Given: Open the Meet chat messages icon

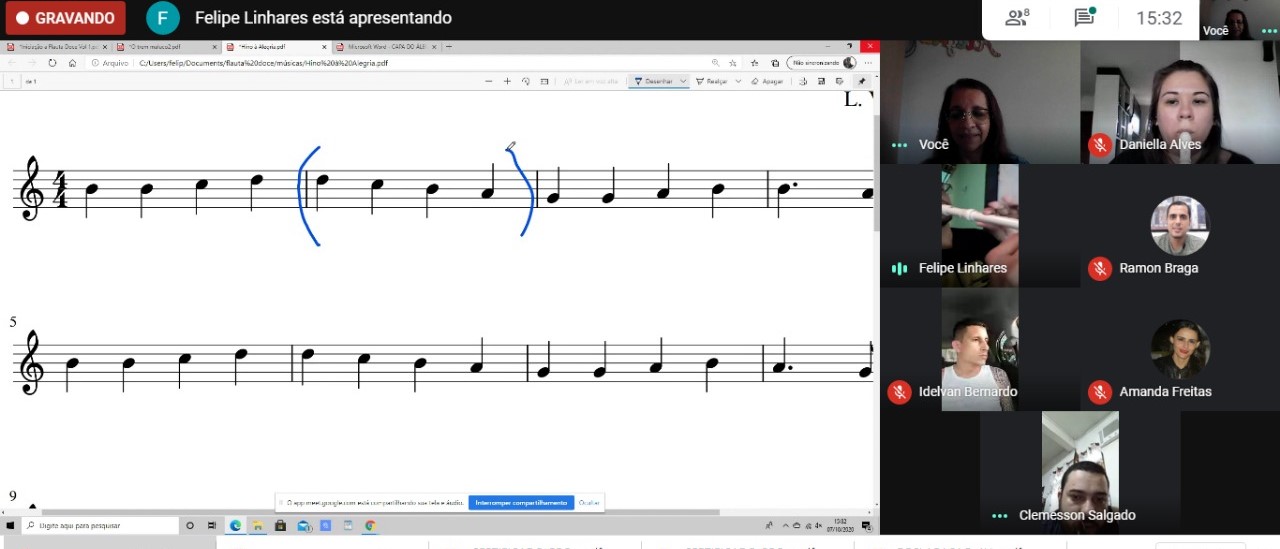Looking at the screenshot, I should (1084, 18).
